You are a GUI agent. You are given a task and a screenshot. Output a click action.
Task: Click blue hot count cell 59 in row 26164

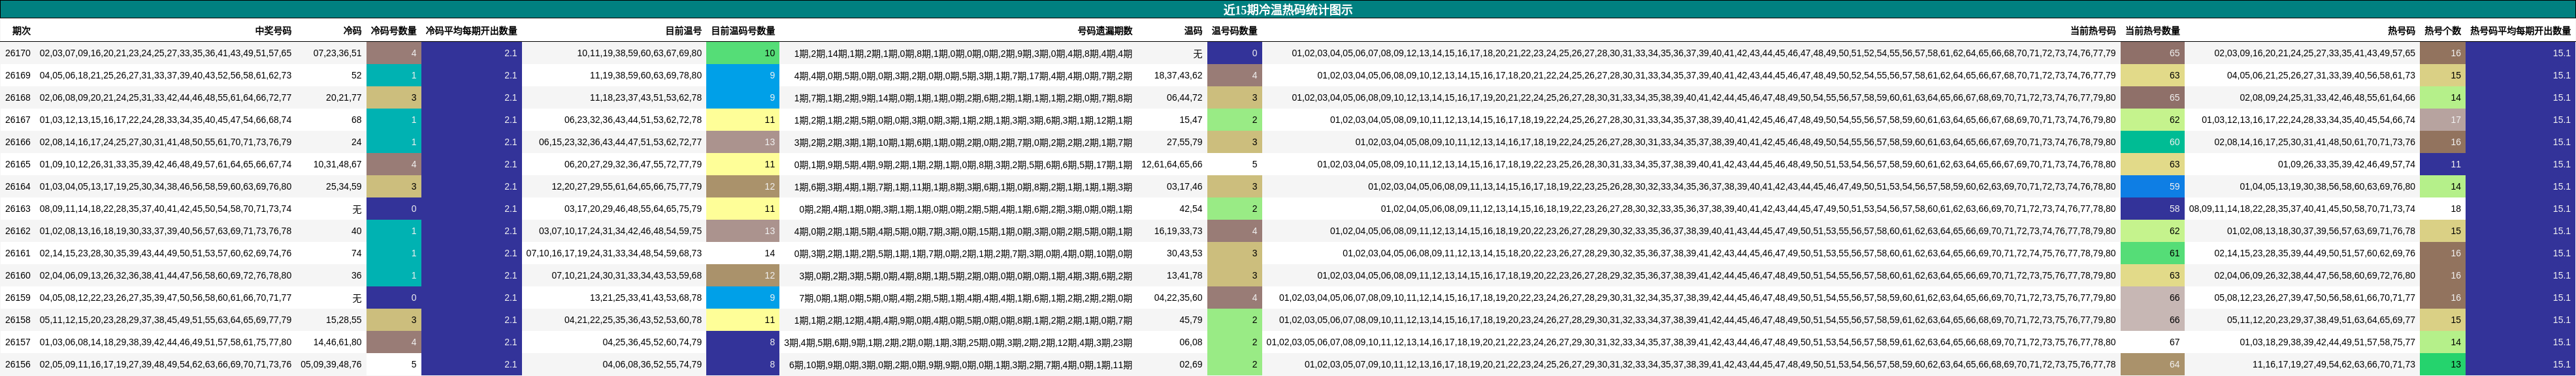coord(2152,186)
